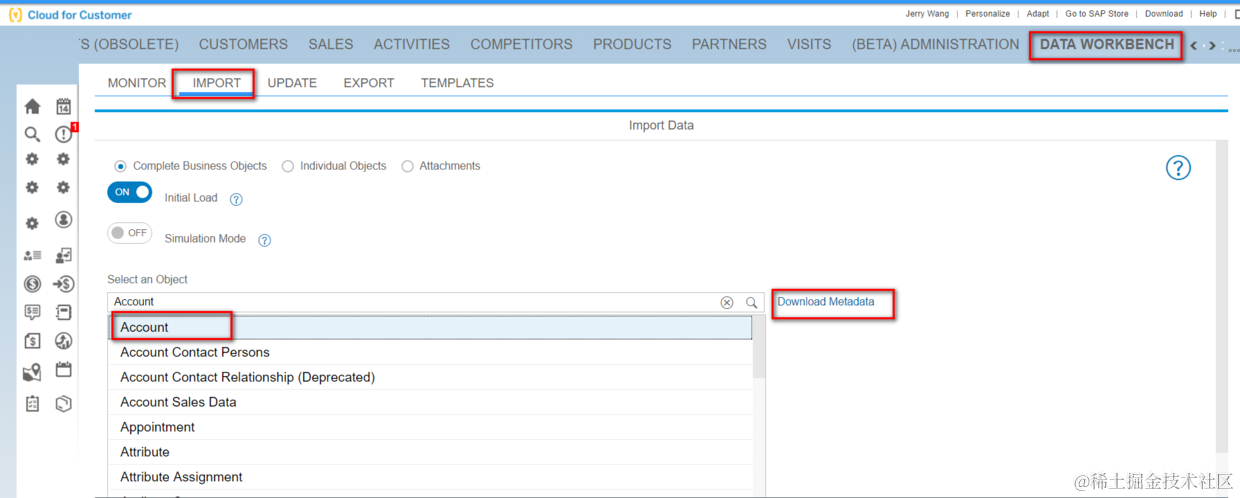Switch to the IMPORT tab

pyautogui.click(x=217, y=83)
